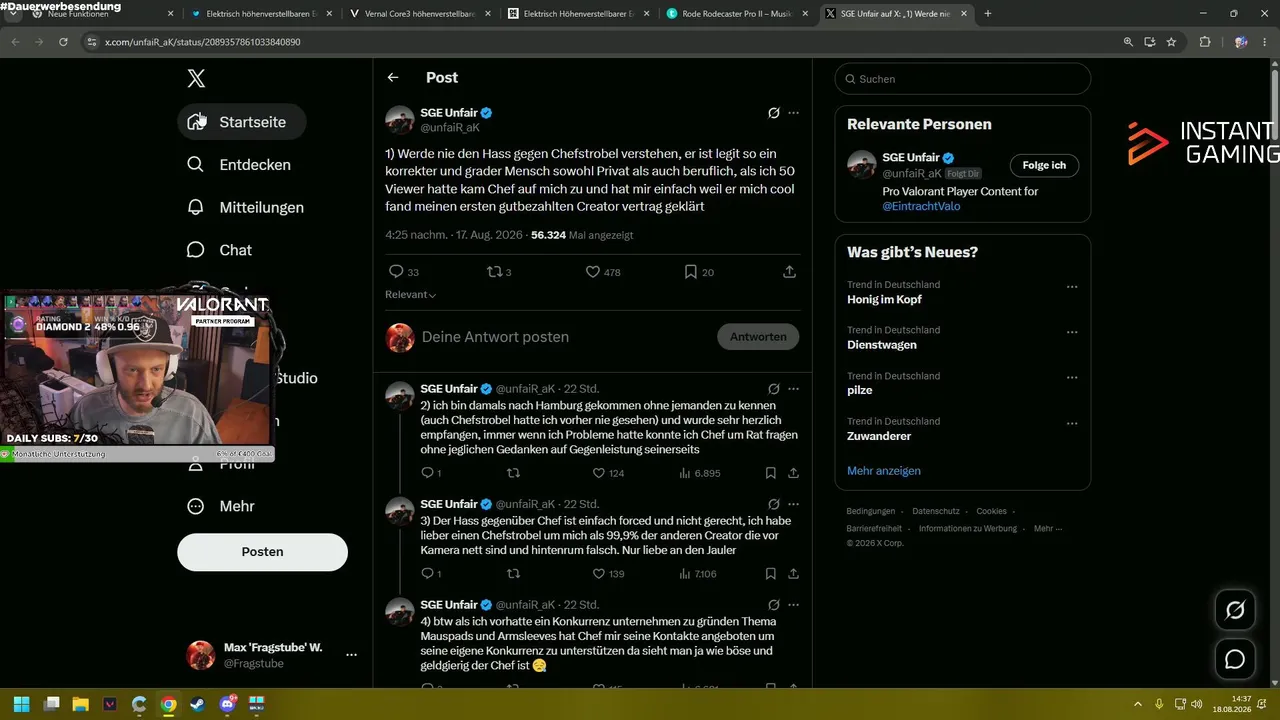This screenshot has width=1280, height=720.
Task: Repost the reply about Hamburg
Action: coord(513,473)
